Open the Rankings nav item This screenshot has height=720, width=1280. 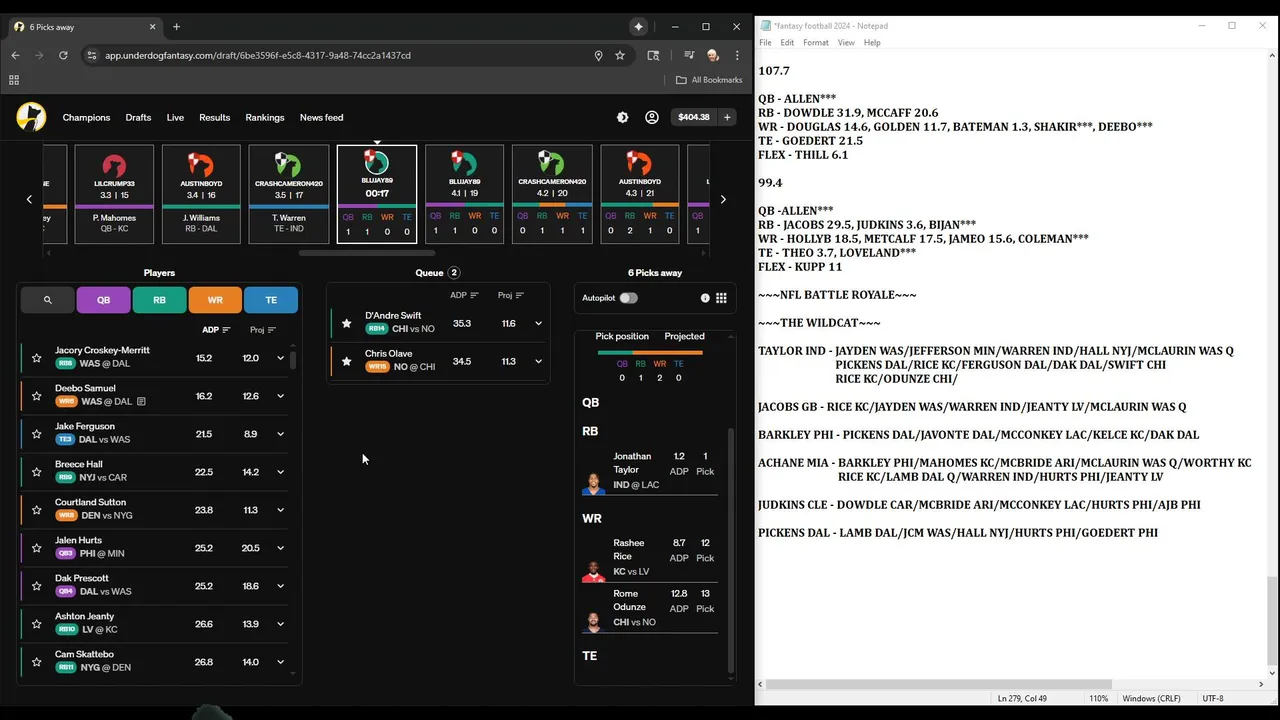(265, 117)
